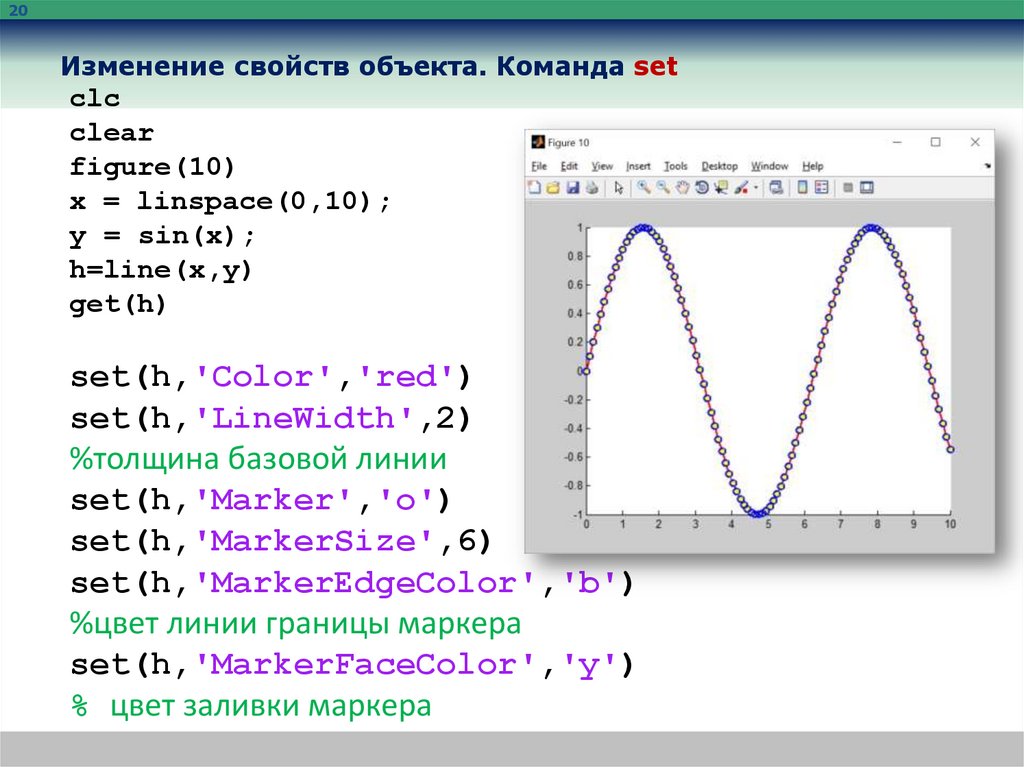Image resolution: width=1024 pixels, height=767 pixels.
Task: Click the Hide Plot Tools icon
Action: 848,188
